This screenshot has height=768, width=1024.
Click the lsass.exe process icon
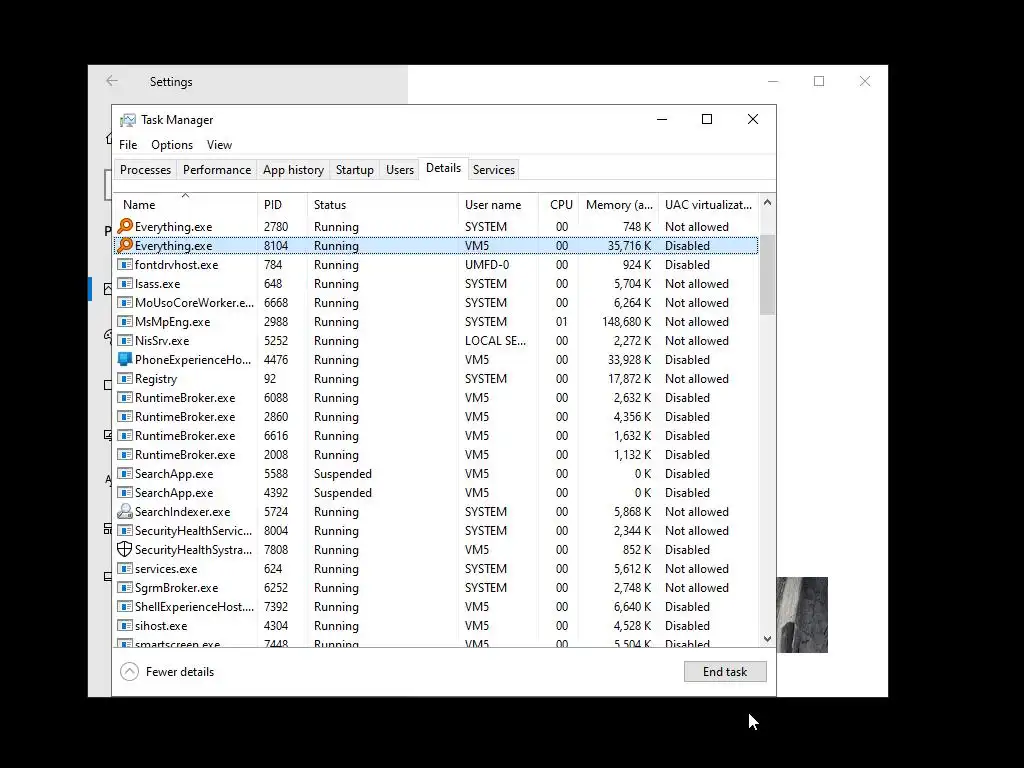point(125,283)
